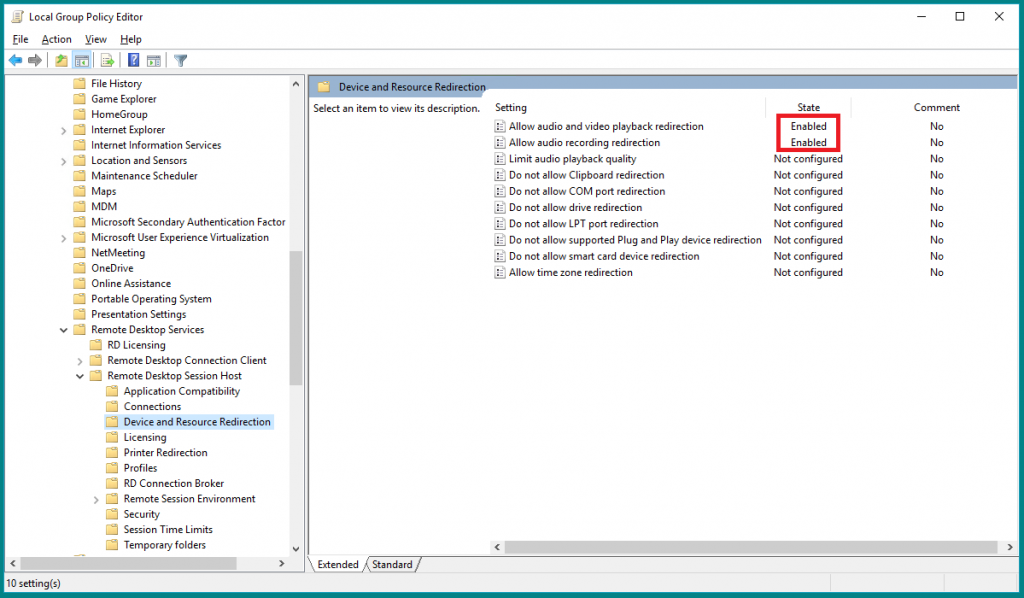The image size is (1024, 598).
Task: Click the Forward arrow toolbar icon
Action: click(x=35, y=61)
